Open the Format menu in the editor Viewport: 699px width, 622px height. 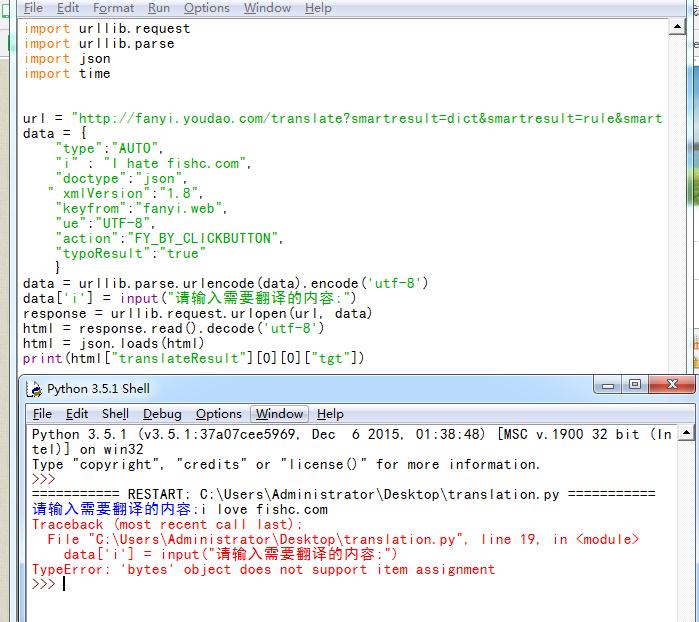[x=113, y=8]
